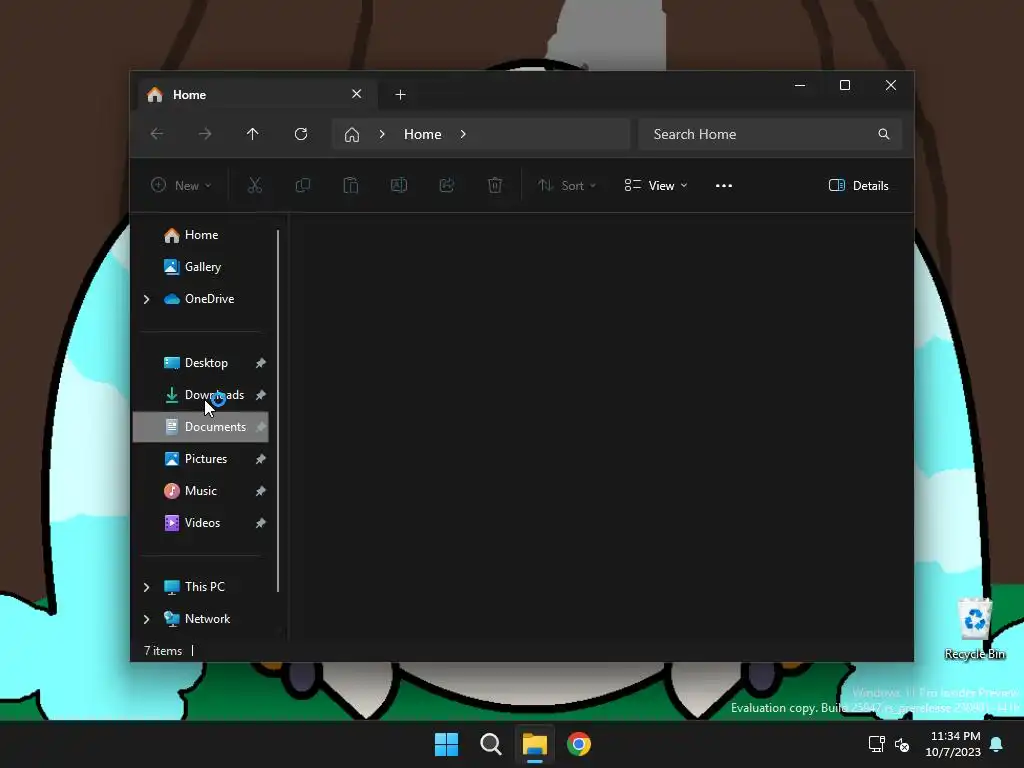Open the three-dots See more menu
Image resolution: width=1024 pixels, height=768 pixels.
point(724,185)
